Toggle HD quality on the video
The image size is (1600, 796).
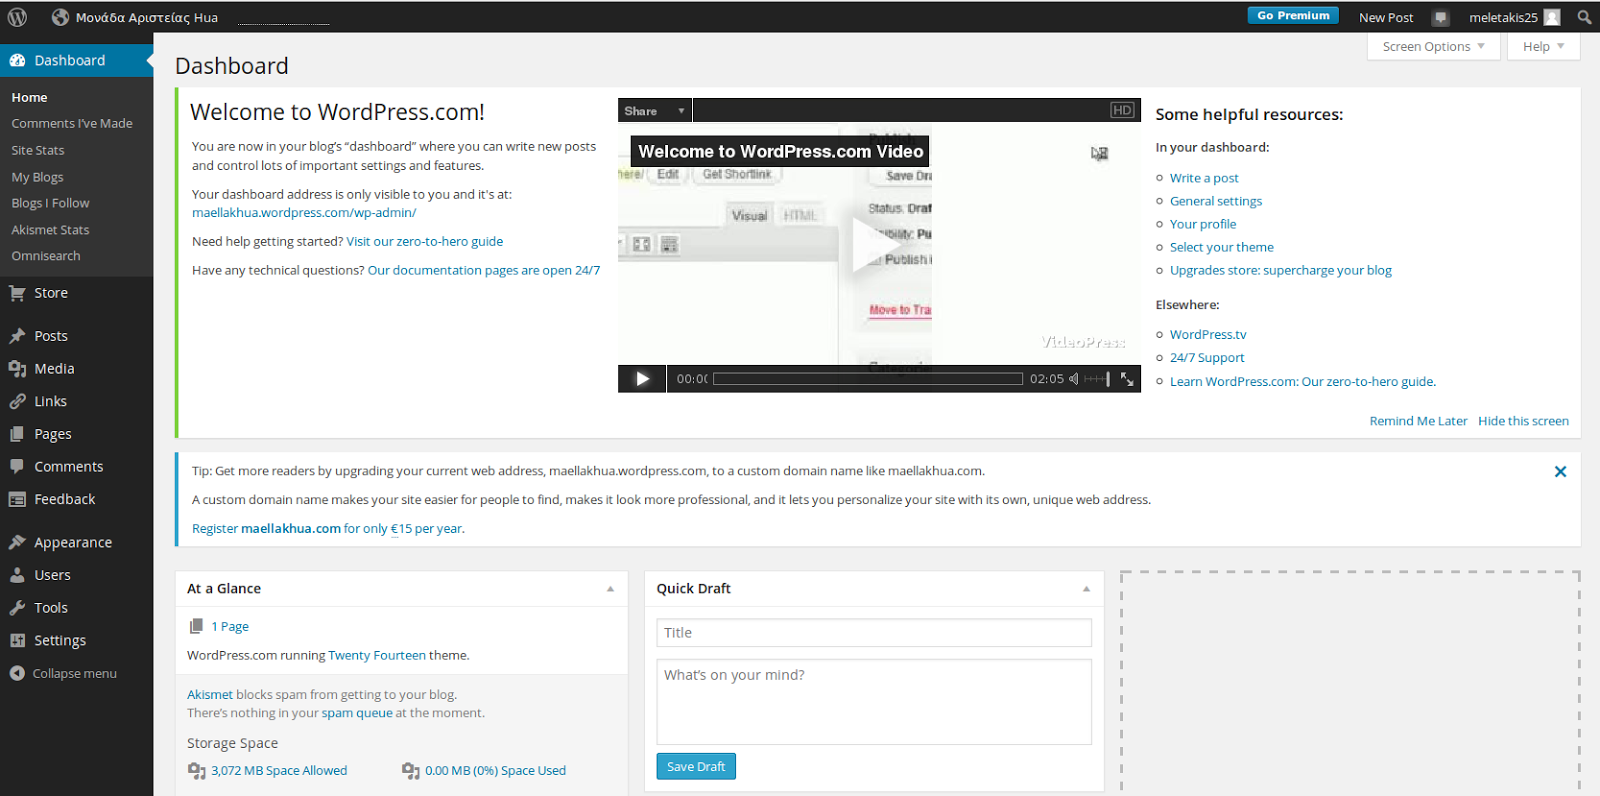(1122, 110)
